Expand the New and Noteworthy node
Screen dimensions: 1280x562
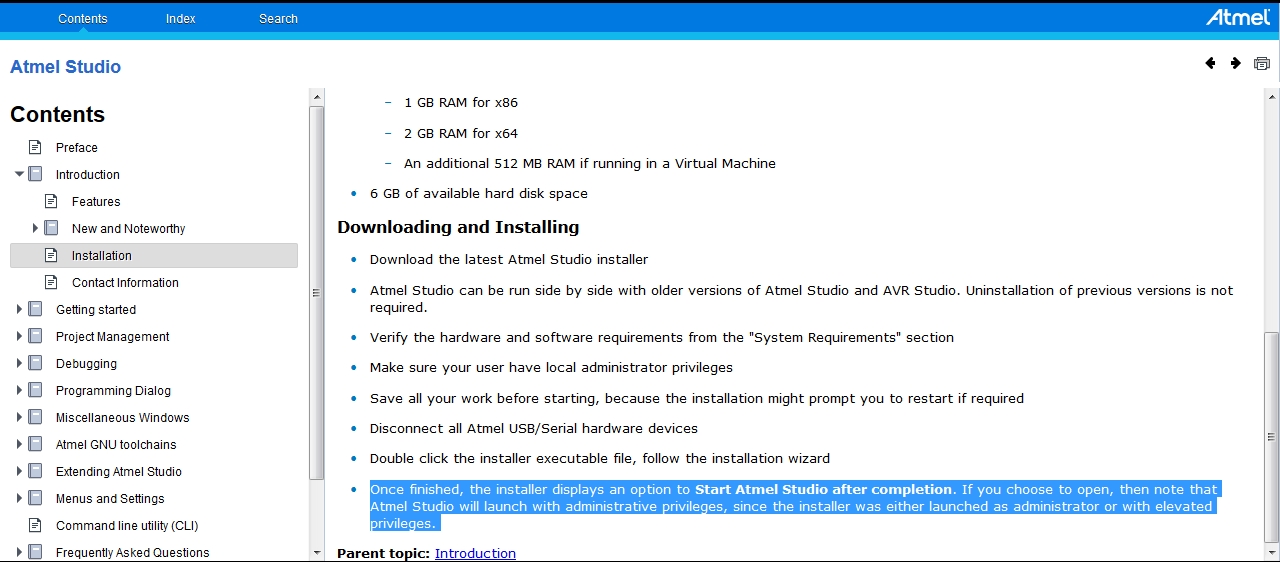click(x=35, y=228)
